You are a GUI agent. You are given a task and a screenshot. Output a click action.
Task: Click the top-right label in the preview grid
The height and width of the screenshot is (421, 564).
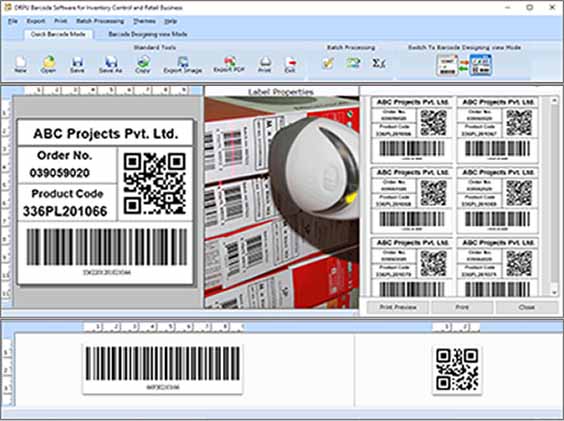coord(497,130)
